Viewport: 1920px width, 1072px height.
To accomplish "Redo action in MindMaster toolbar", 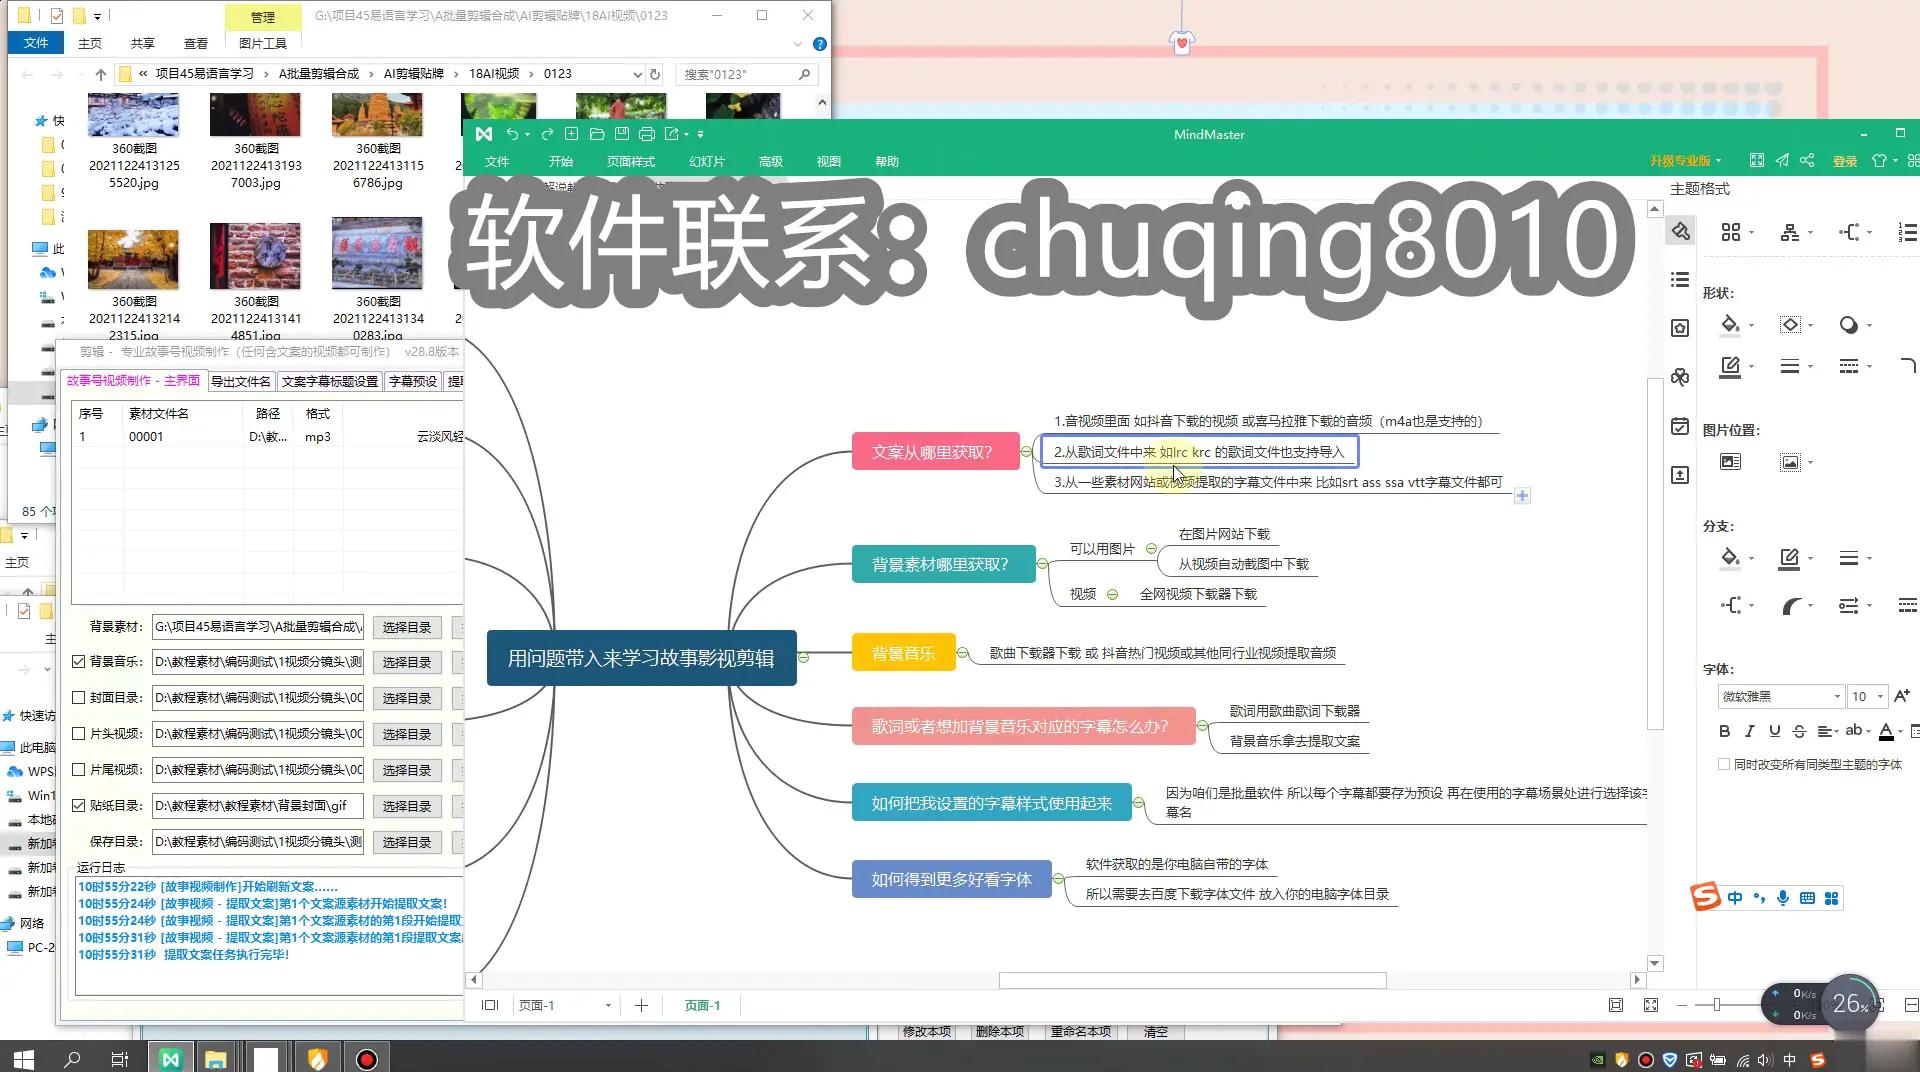I will pos(547,134).
